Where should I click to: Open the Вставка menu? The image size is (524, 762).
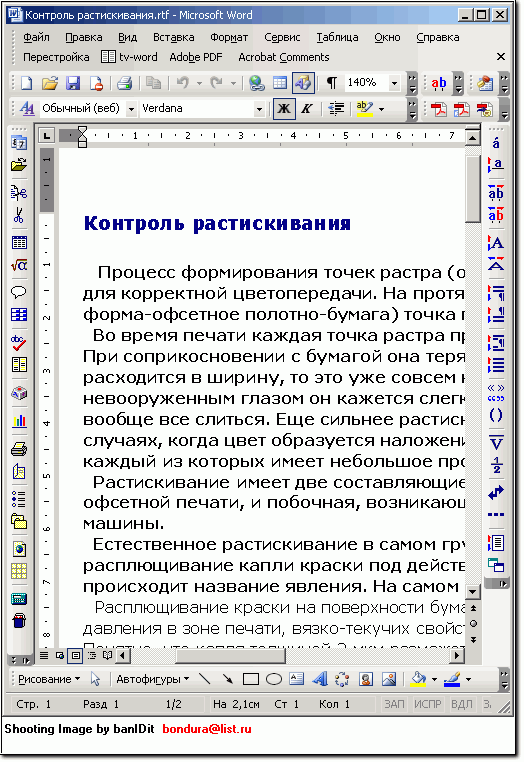(x=174, y=37)
